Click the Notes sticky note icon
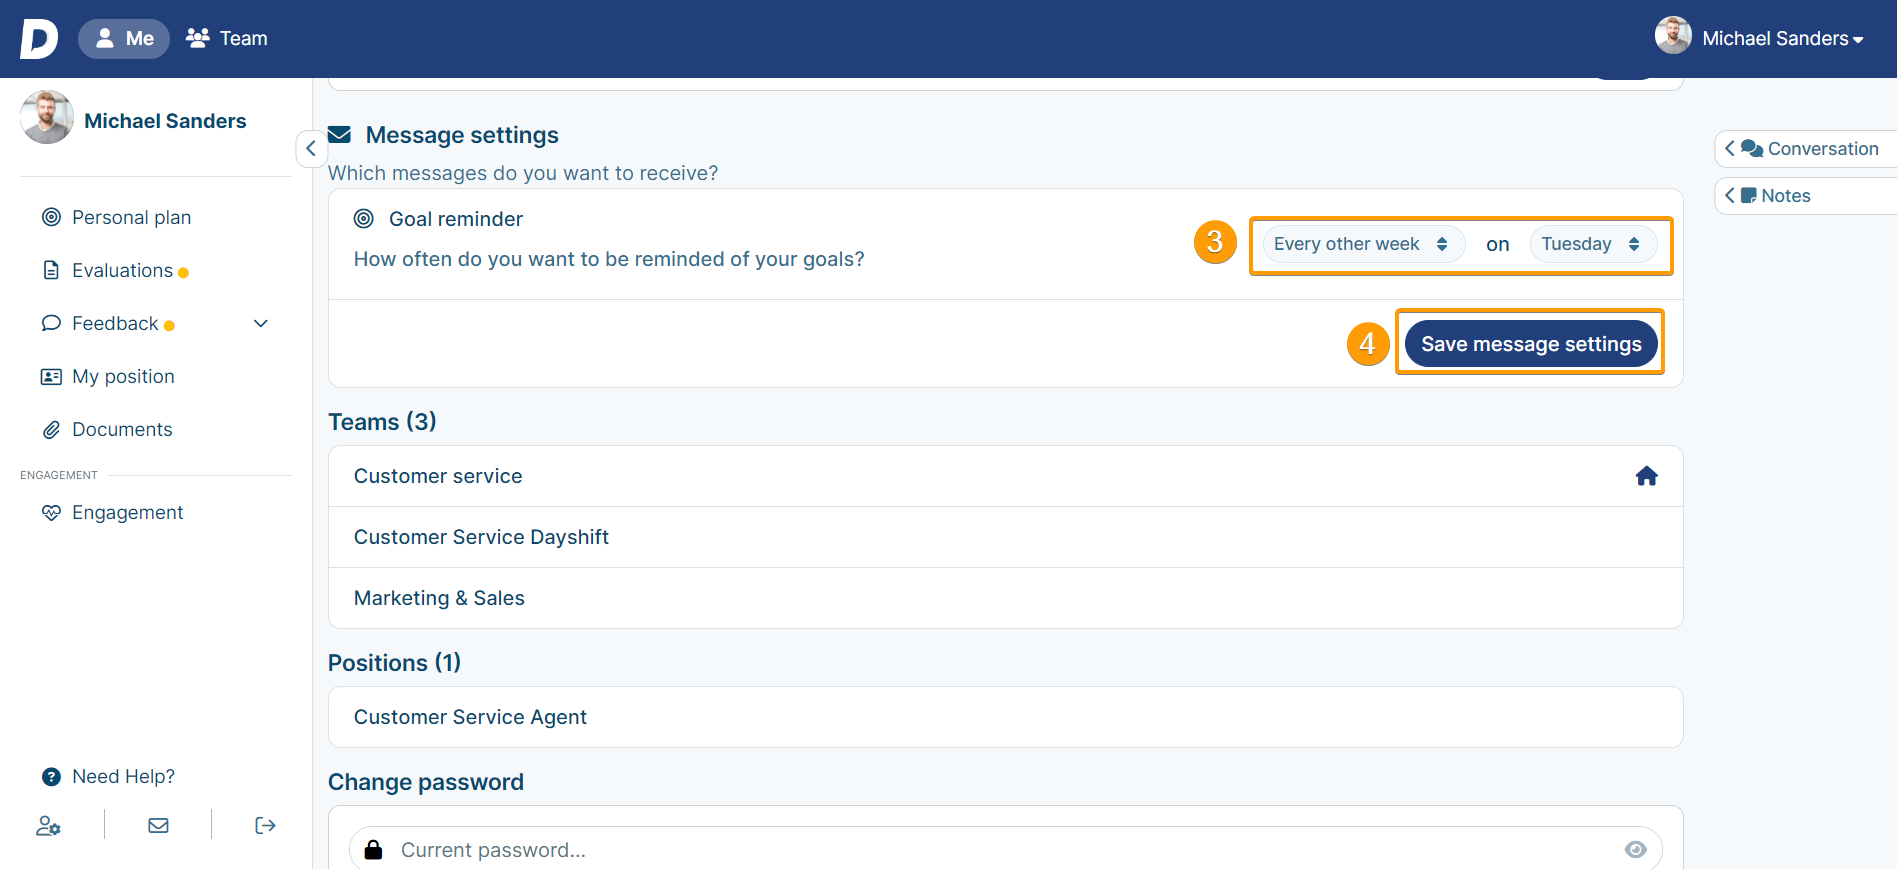1897x869 pixels. 1748,195
